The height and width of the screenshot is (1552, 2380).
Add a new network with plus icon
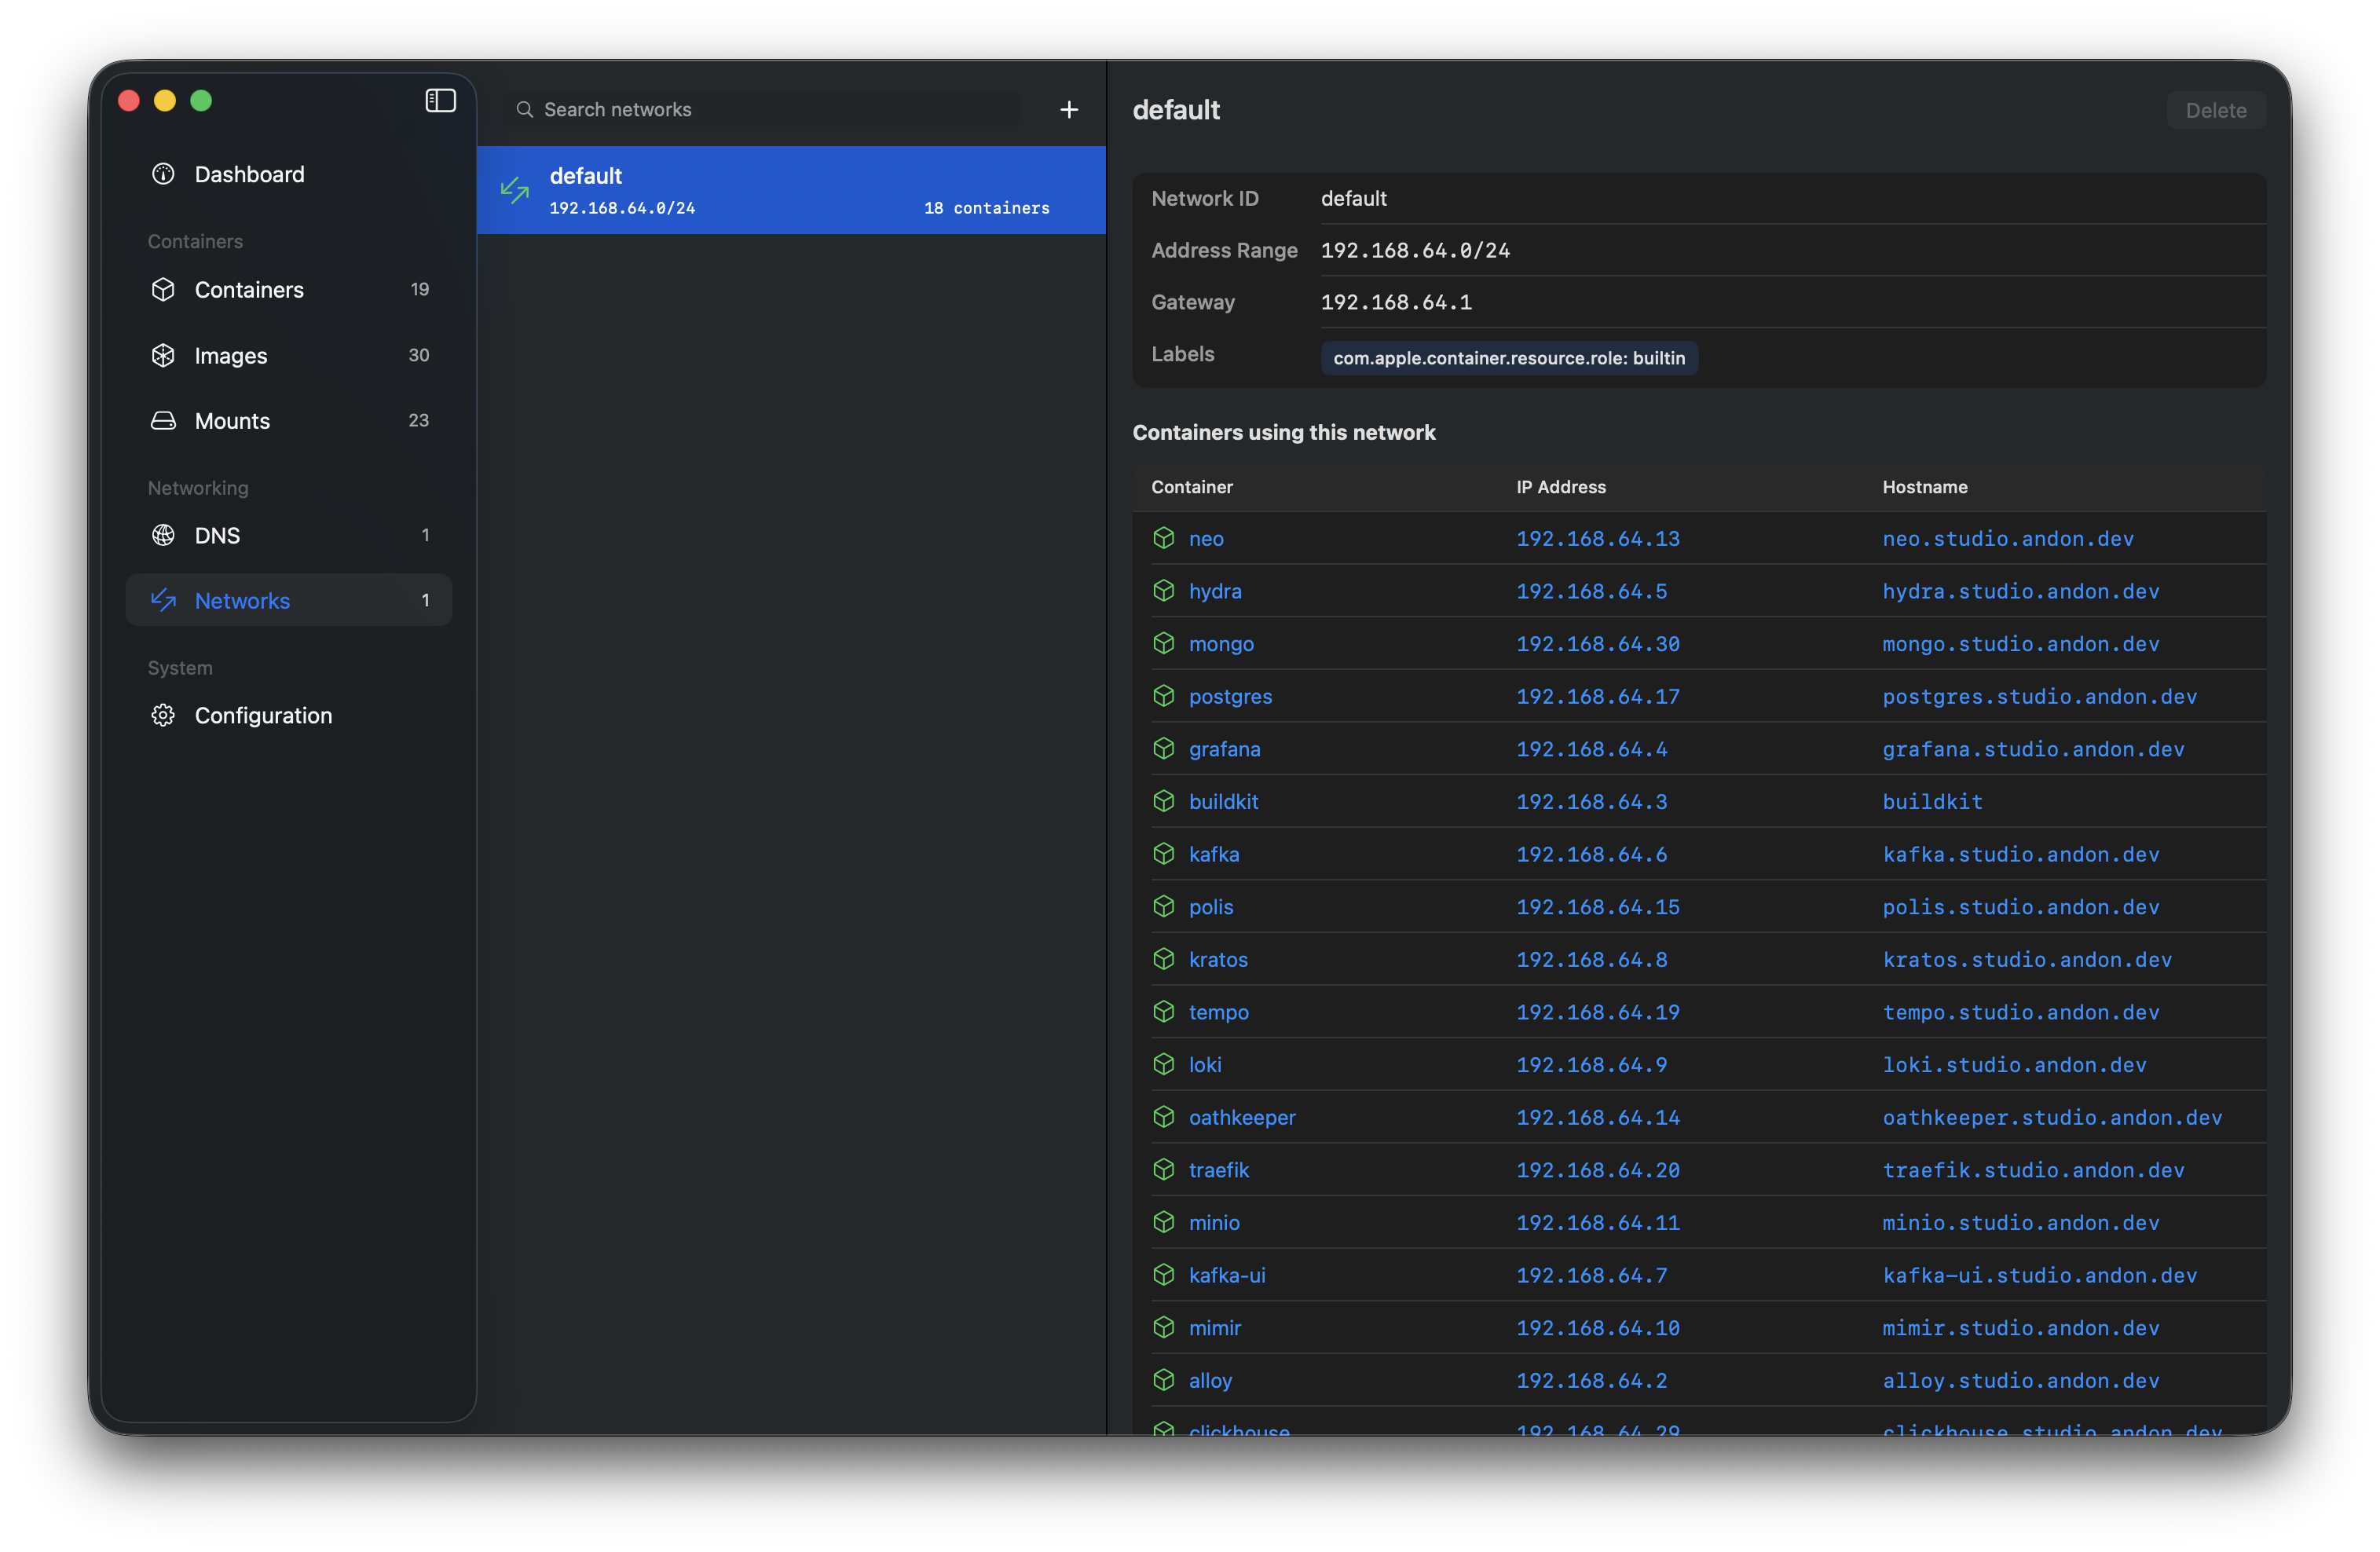coord(1069,110)
